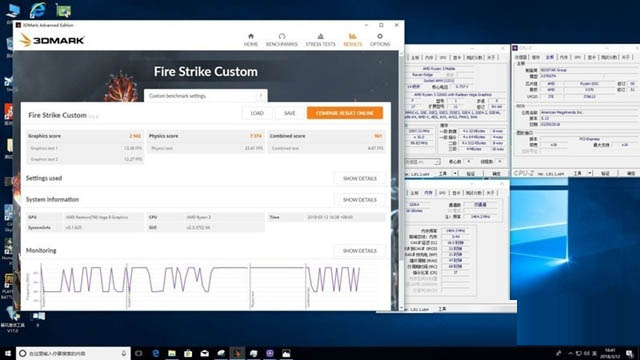
Task: Expand the Custom benchmark settings chevron
Action: point(261,96)
